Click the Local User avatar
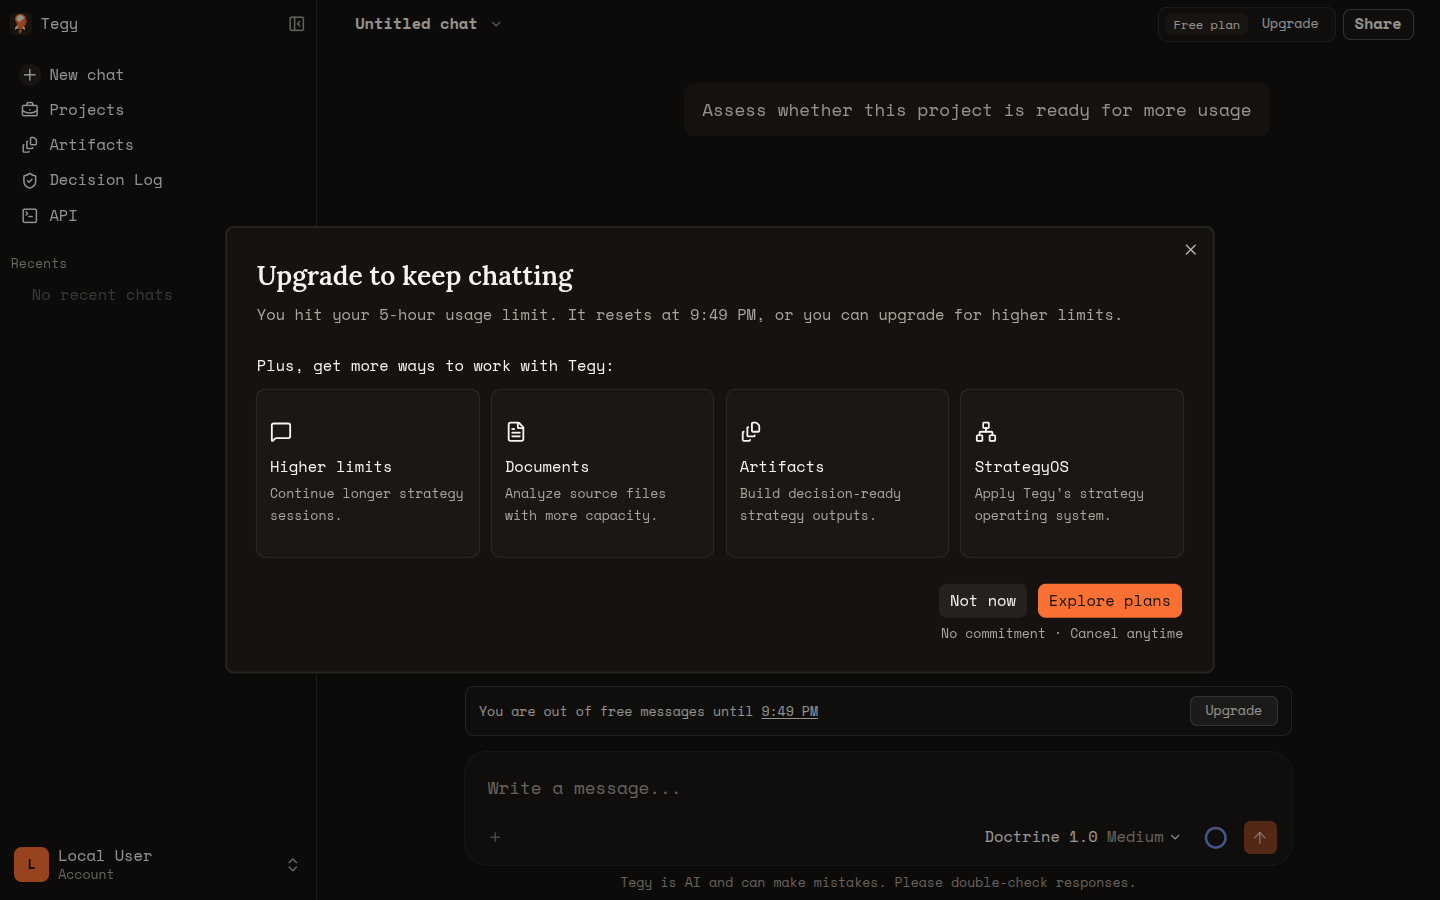The image size is (1440, 900). pyautogui.click(x=31, y=865)
